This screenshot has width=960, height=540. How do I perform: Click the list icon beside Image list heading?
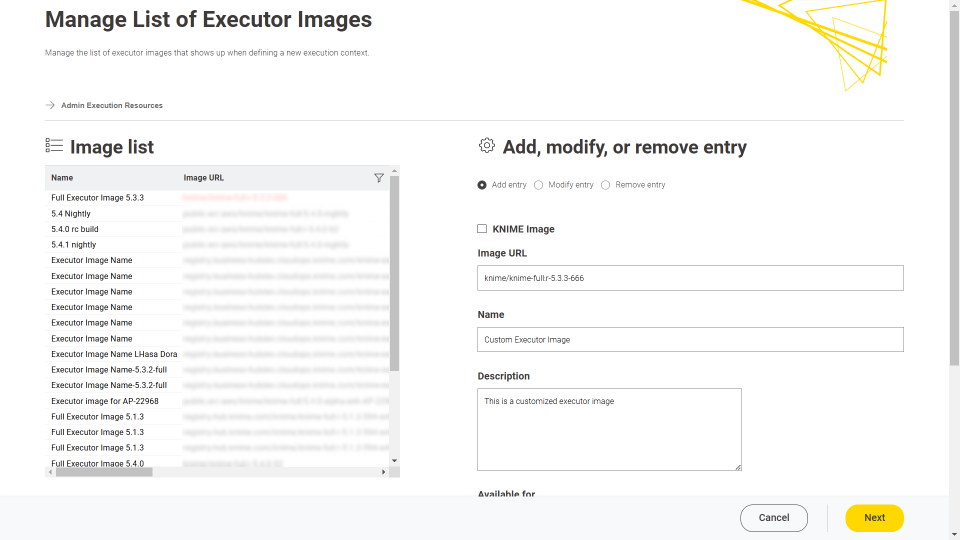[x=54, y=146]
